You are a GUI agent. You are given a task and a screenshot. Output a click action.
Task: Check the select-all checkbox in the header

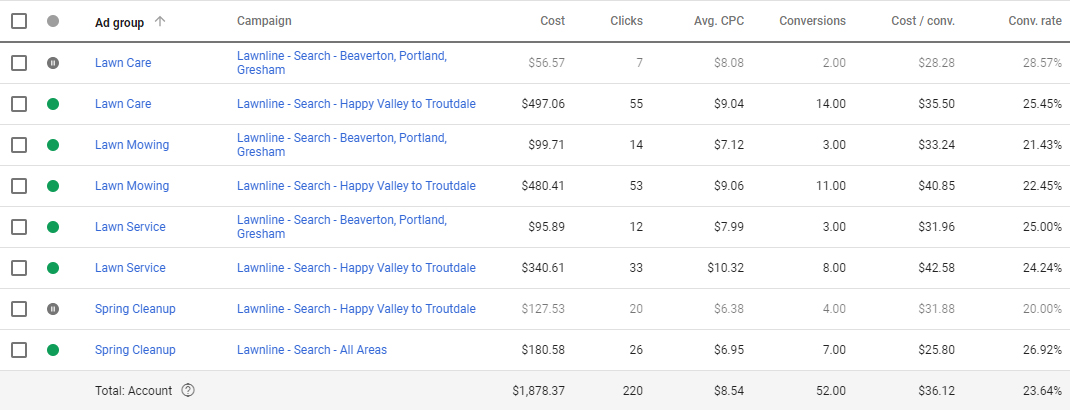pyautogui.click(x=19, y=21)
